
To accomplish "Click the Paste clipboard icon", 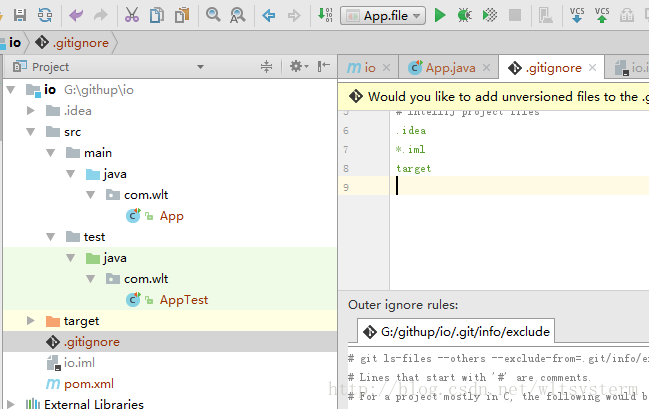I will [x=182, y=15].
